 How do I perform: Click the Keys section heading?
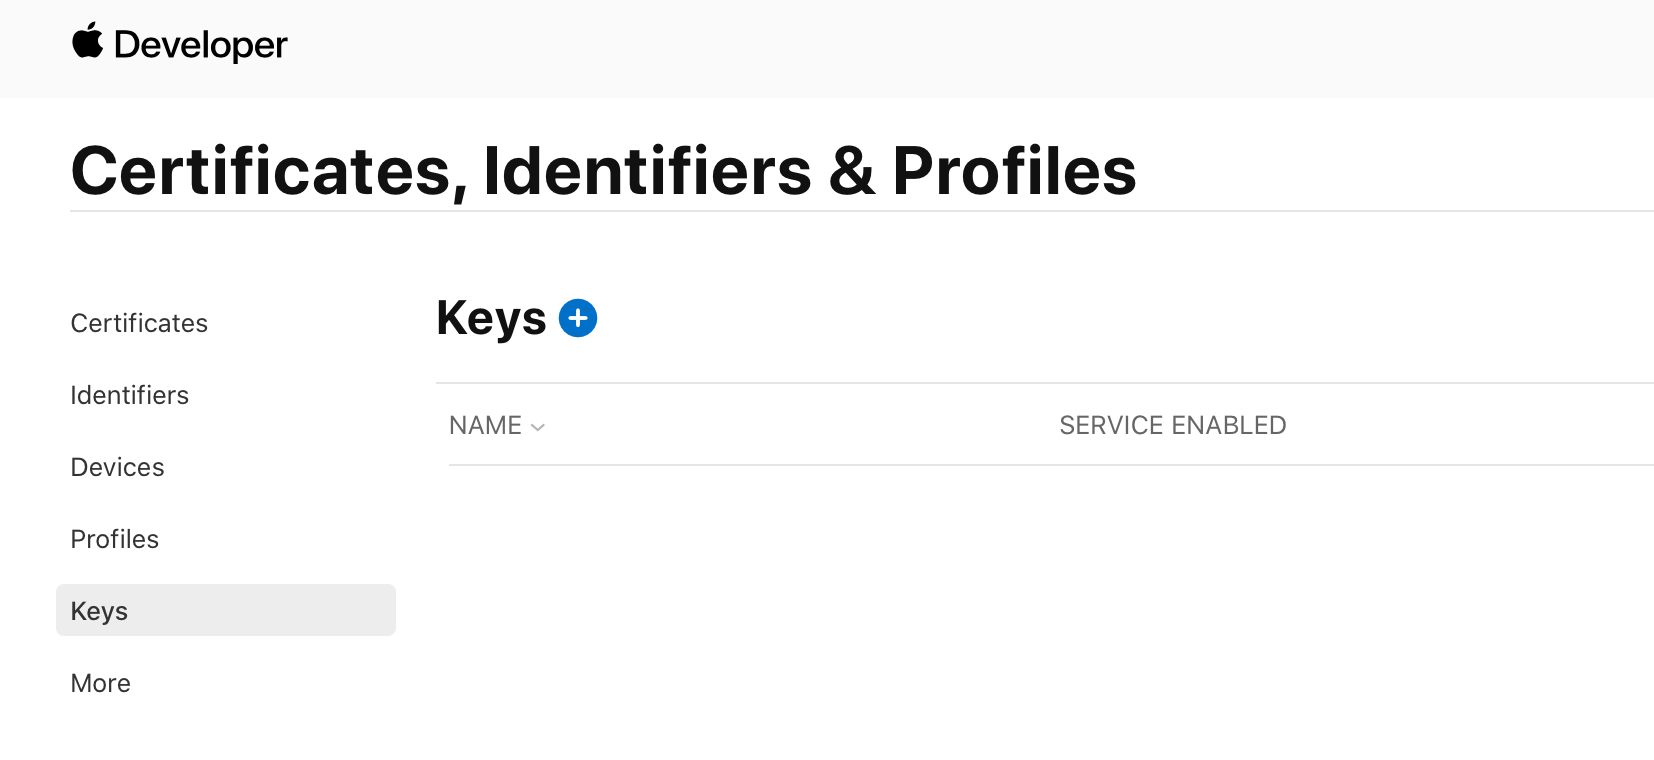tap(491, 318)
